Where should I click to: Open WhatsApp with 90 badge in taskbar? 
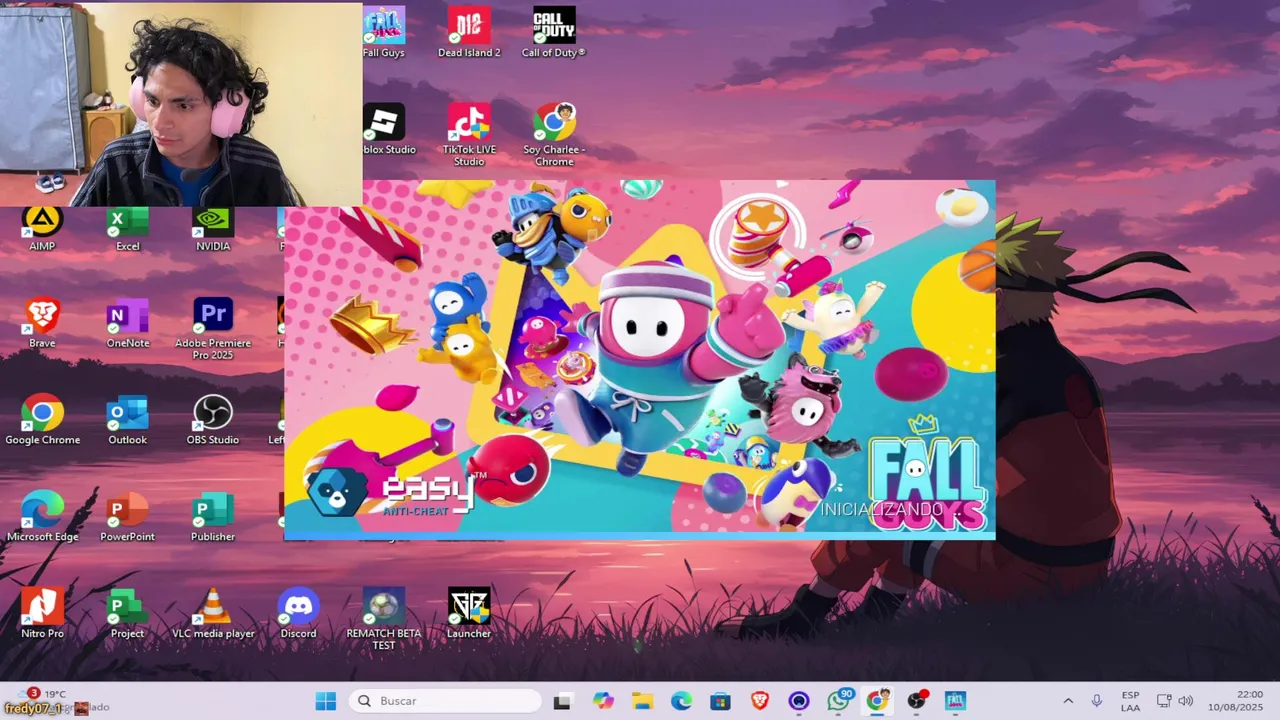[839, 701]
